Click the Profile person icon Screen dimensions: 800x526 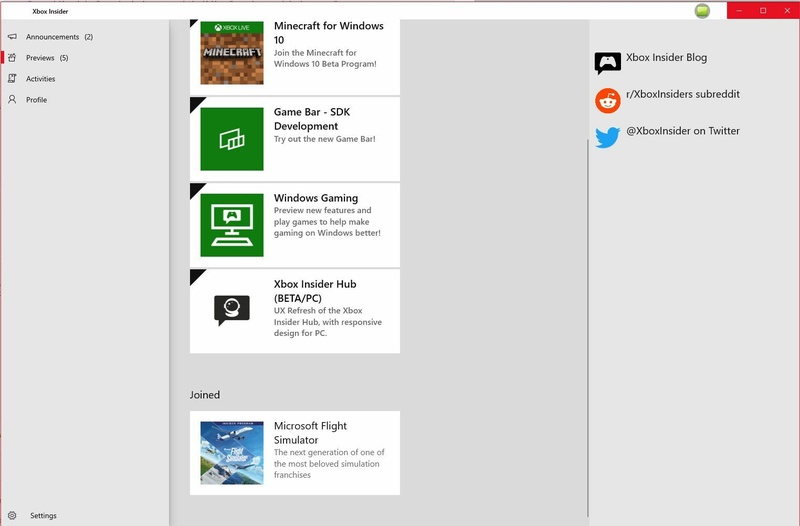coord(12,99)
